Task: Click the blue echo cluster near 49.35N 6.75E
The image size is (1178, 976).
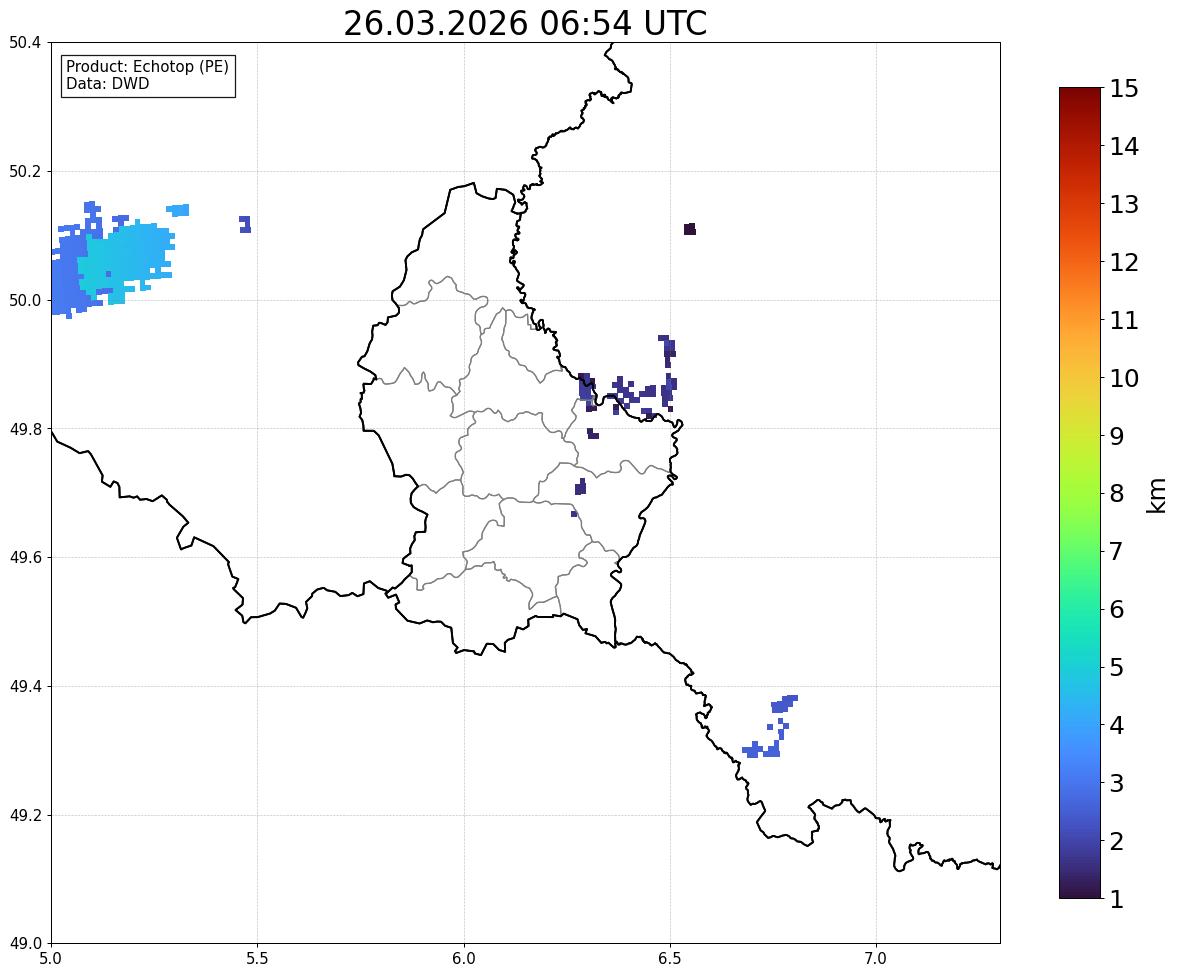Action: tap(770, 726)
